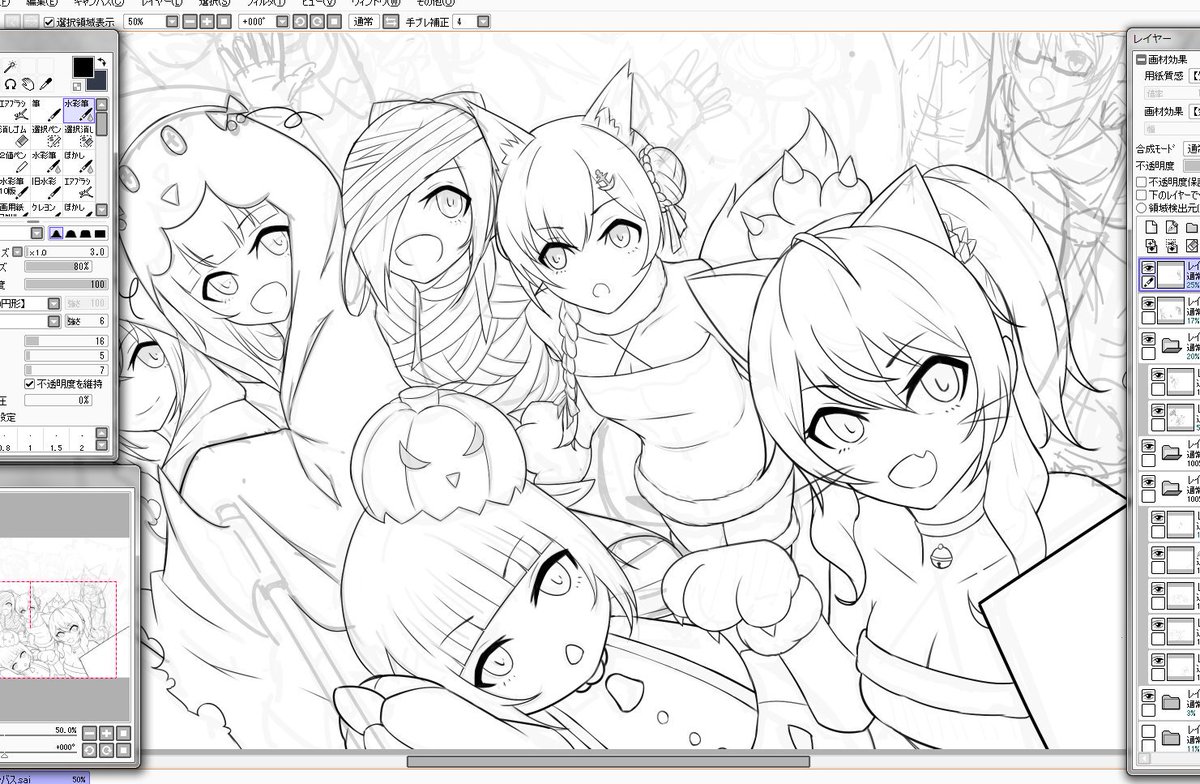Adjust the 80% minimum size slider
This screenshot has height=784, width=1200.
pos(57,267)
